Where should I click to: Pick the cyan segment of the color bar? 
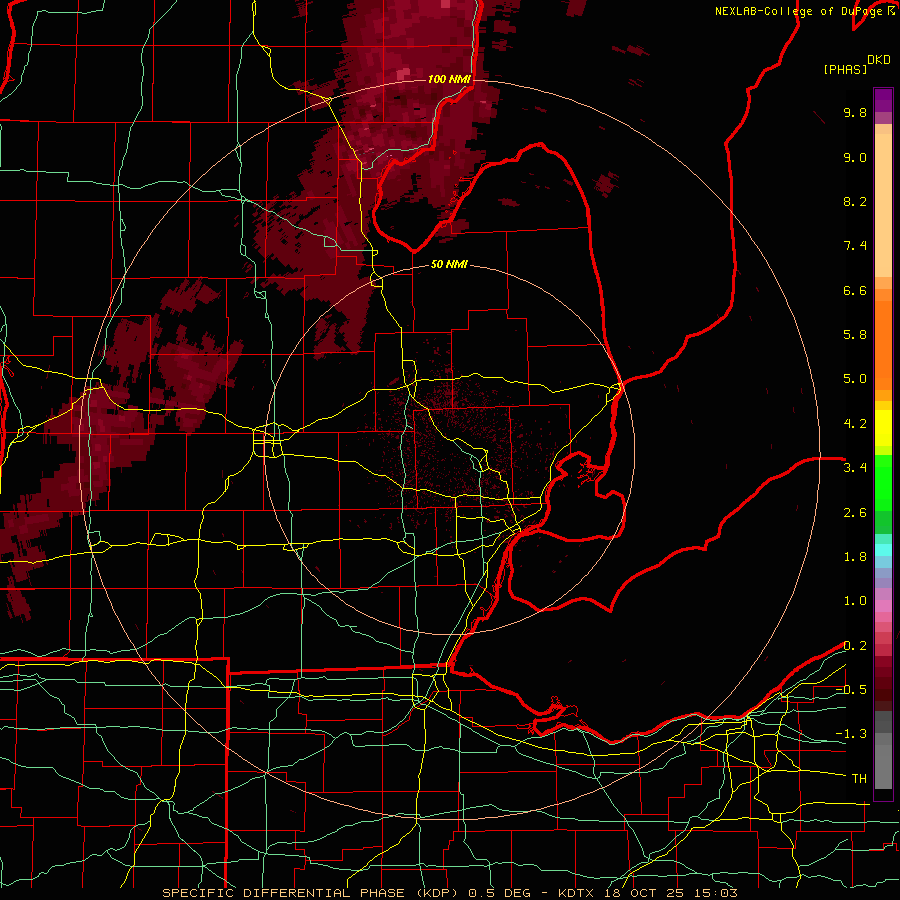883,550
